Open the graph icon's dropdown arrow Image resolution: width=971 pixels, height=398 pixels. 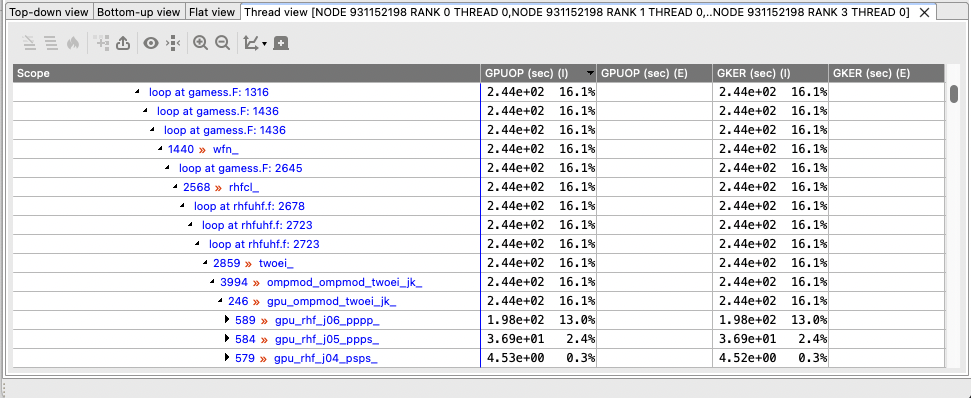point(265,43)
